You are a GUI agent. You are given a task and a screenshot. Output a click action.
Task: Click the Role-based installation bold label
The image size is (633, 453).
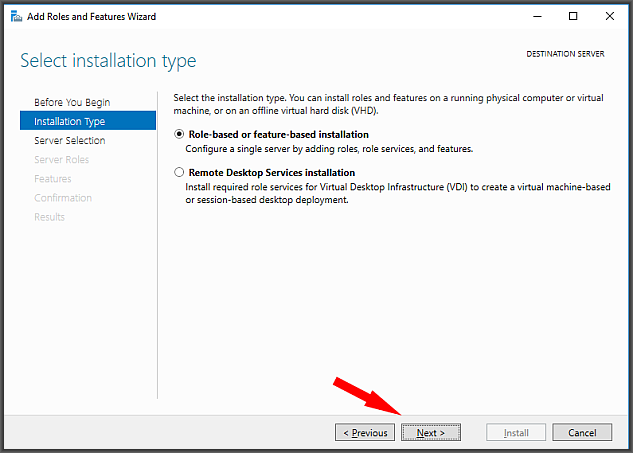(x=279, y=134)
